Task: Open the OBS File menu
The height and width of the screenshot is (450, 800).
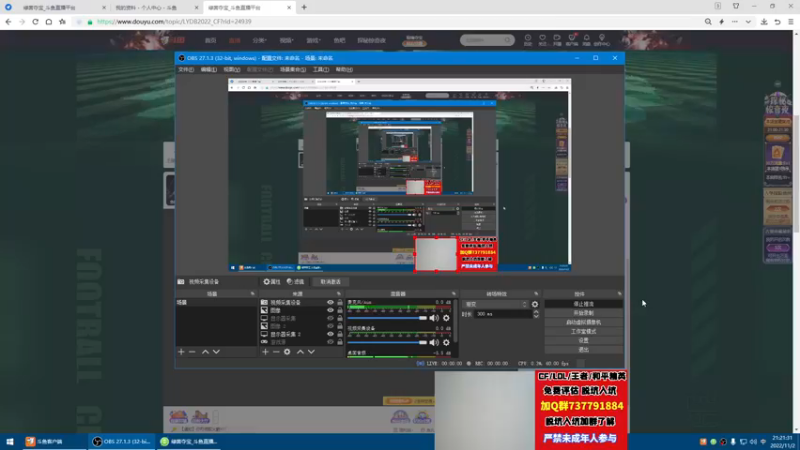Action: pyautogui.click(x=186, y=69)
